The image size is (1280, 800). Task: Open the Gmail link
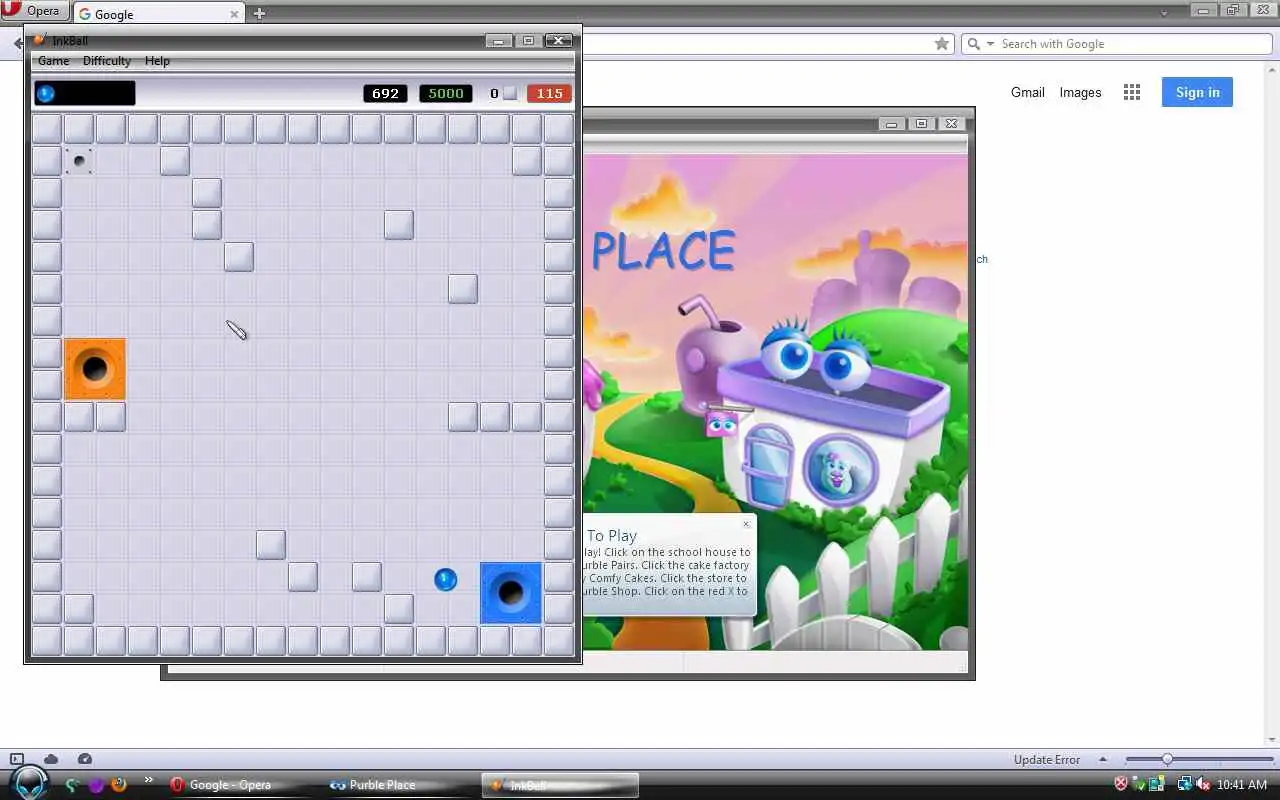pos(1027,92)
